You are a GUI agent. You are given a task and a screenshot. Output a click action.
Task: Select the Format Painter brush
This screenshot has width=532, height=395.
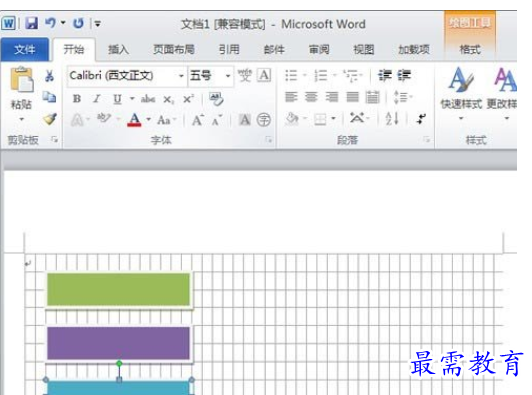[x=50, y=119]
